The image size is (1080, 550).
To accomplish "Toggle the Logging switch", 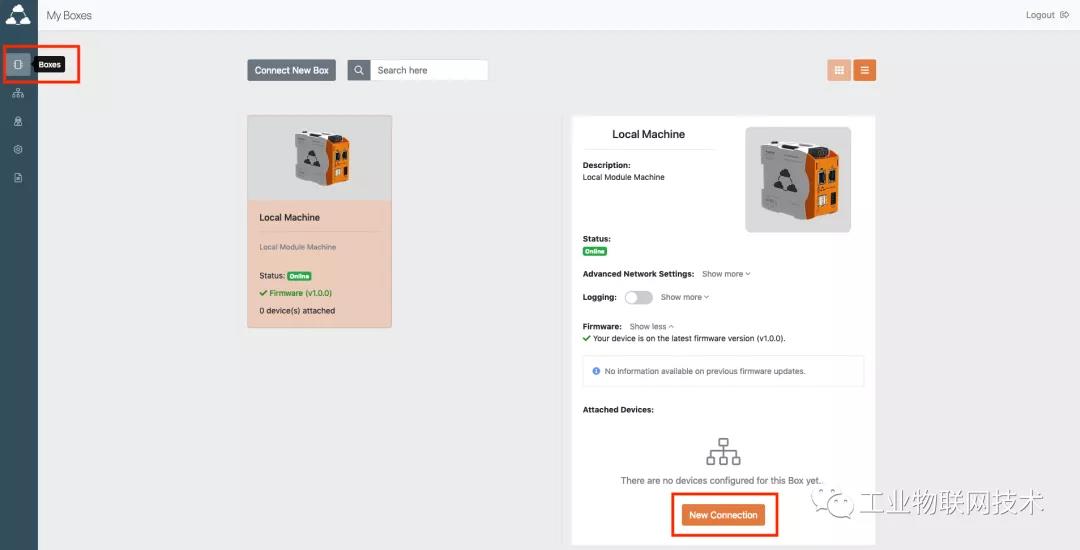I will click(x=638, y=297).
